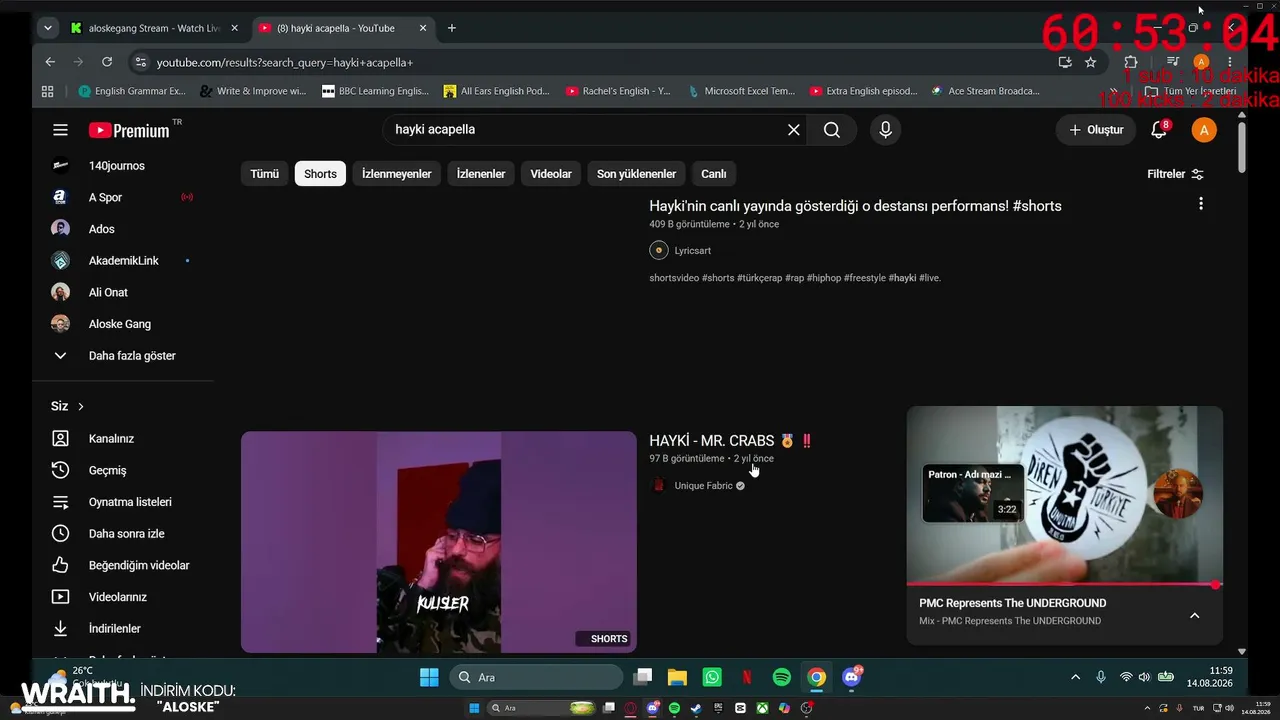Open the Lyricsart channel avatar
The image size is (1280, 720).
[x=659, y=250]
